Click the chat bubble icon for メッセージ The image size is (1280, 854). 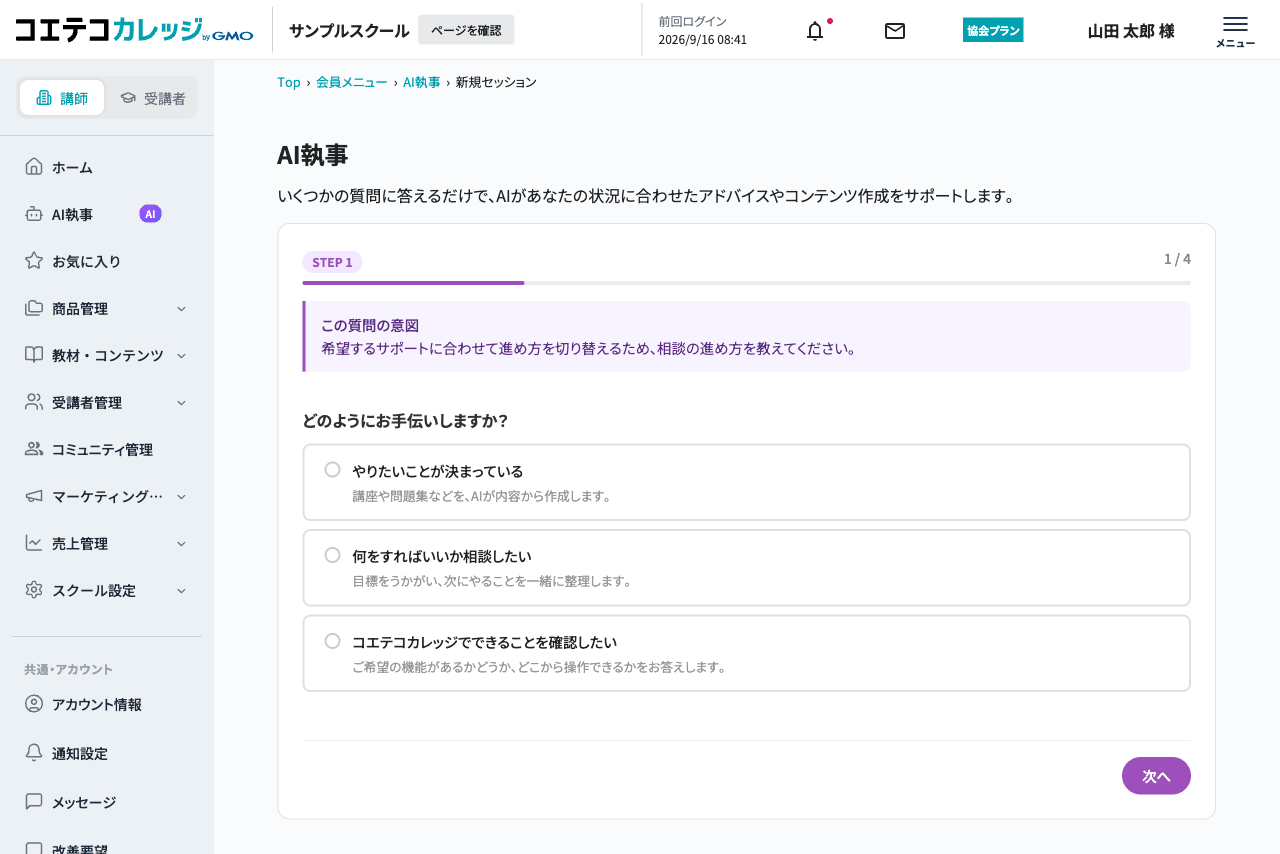point(34,801)
